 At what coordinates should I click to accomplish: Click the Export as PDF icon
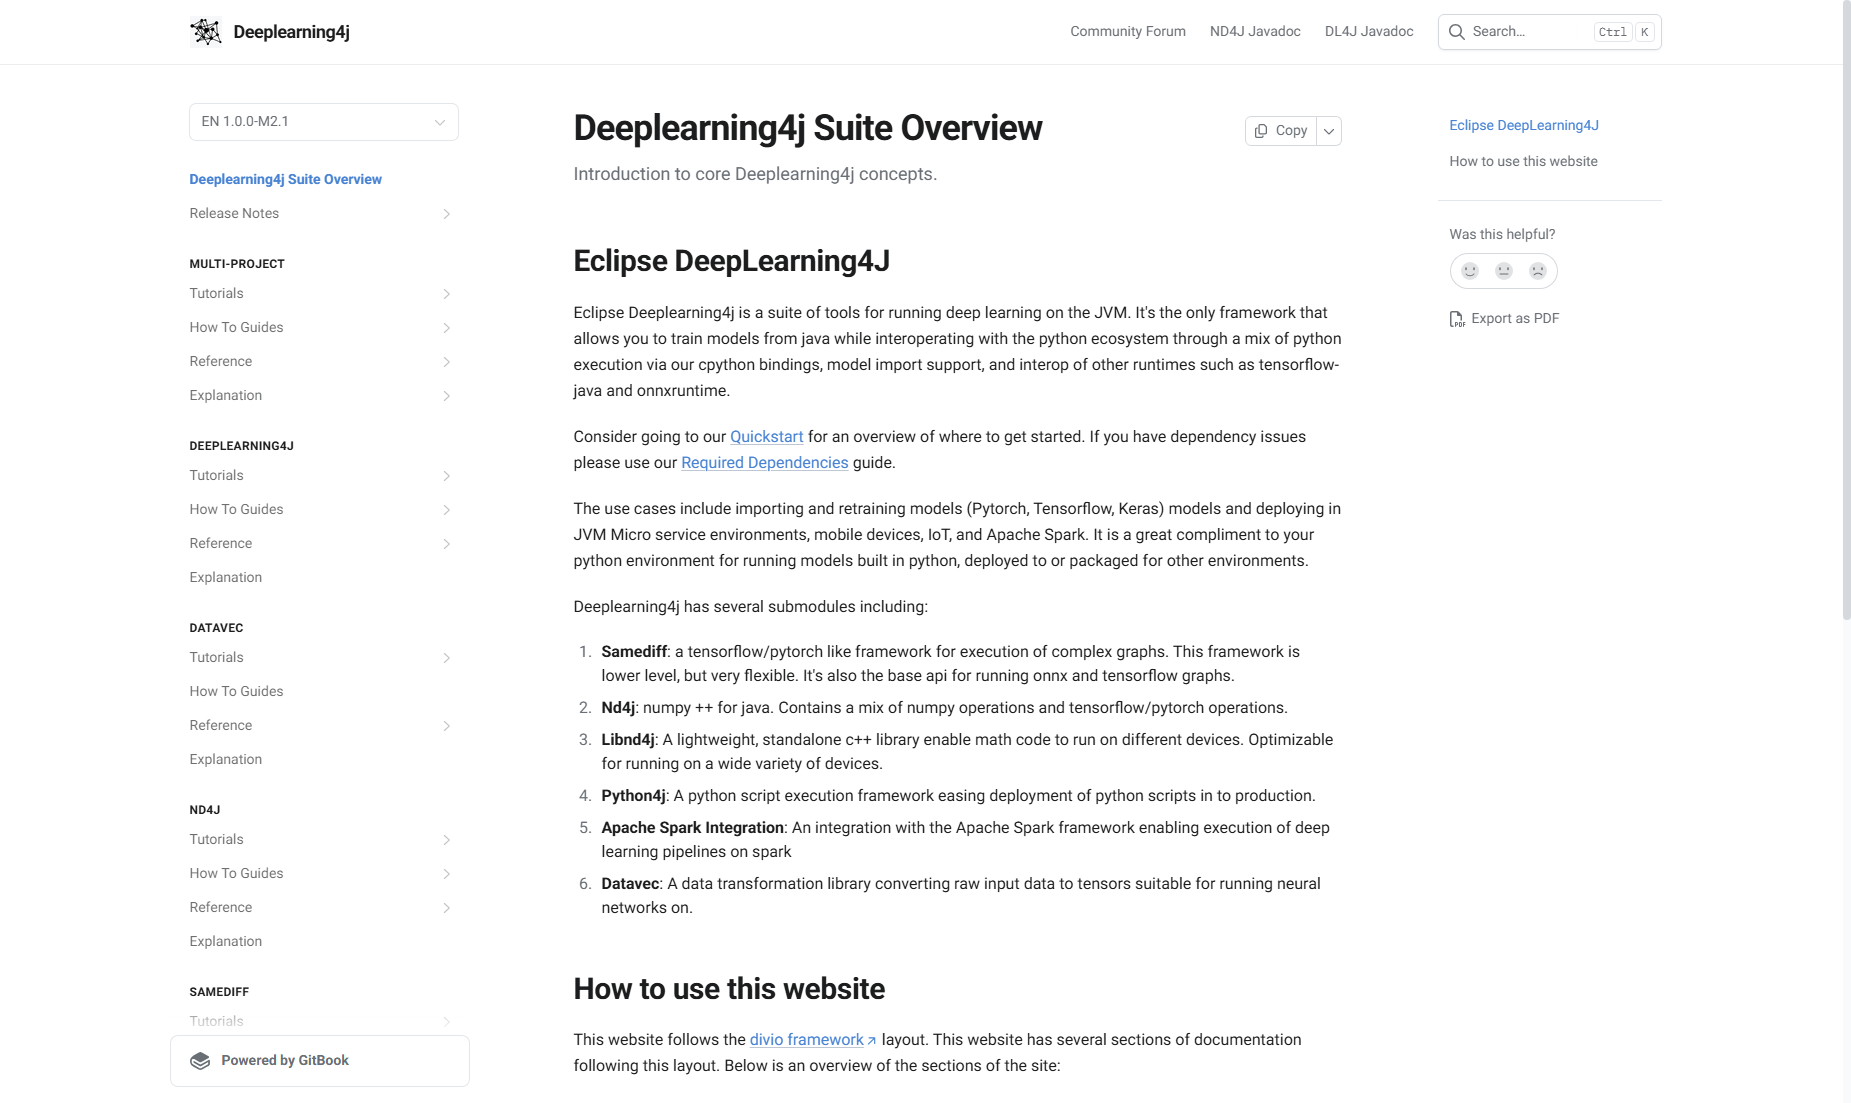coord(1457,319)
